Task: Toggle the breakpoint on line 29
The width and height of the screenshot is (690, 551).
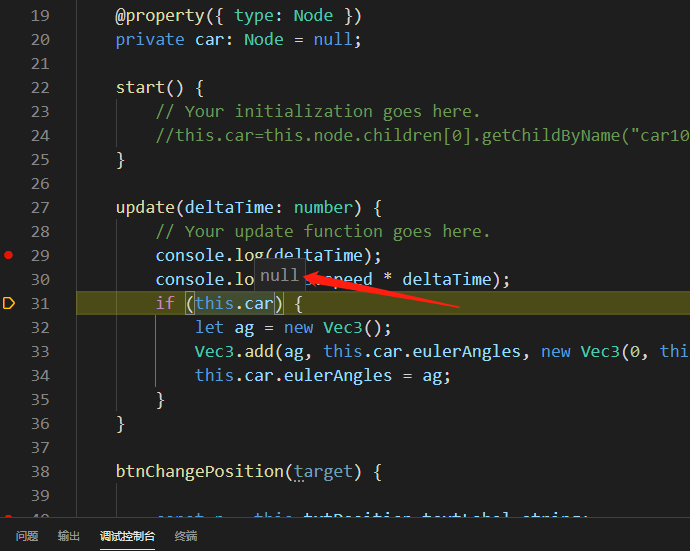Action: point(8,255)
